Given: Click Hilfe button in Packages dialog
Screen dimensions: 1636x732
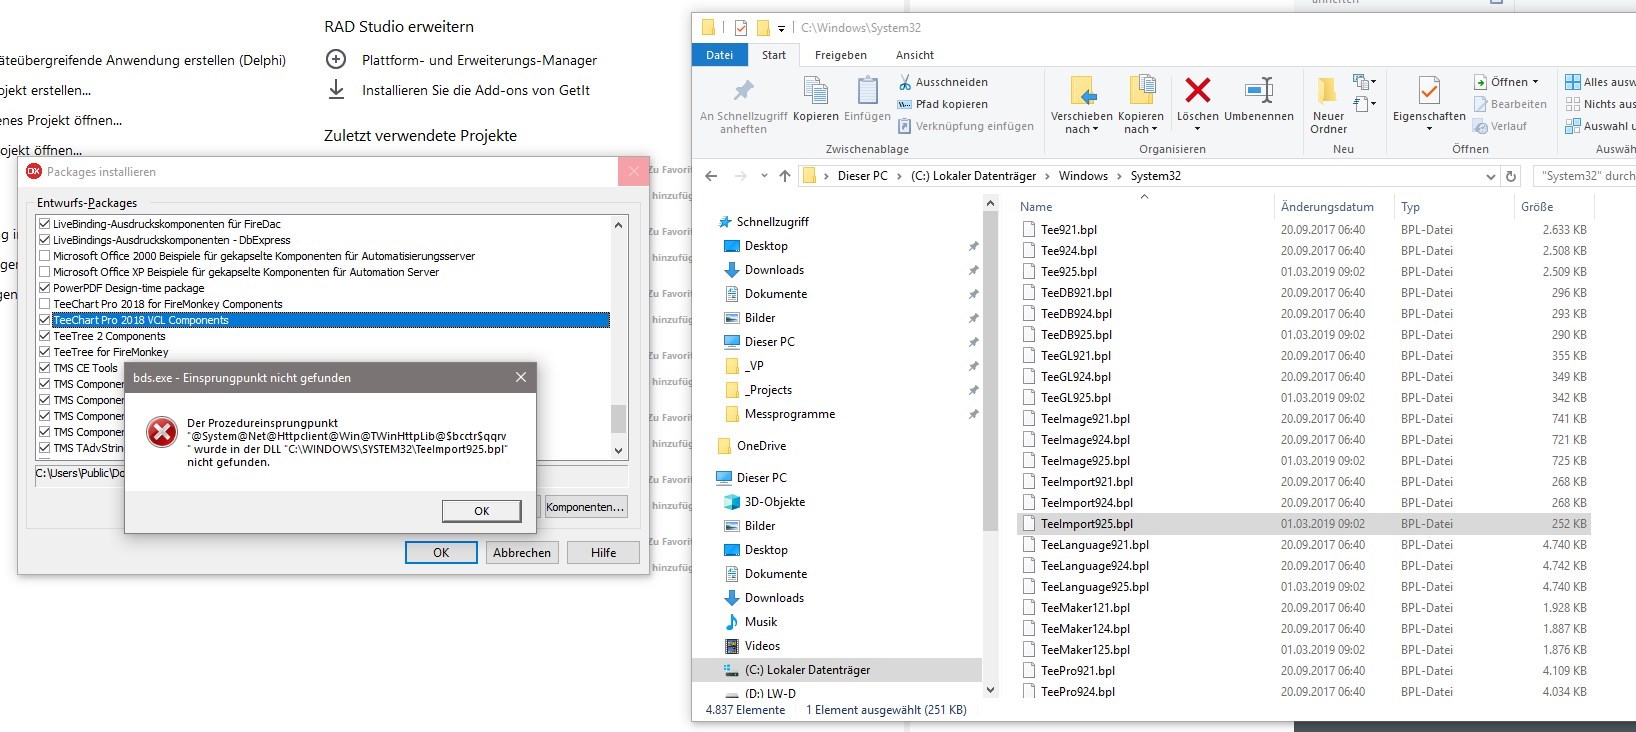Looking at the screenshot, I should [x=603, y=552].
